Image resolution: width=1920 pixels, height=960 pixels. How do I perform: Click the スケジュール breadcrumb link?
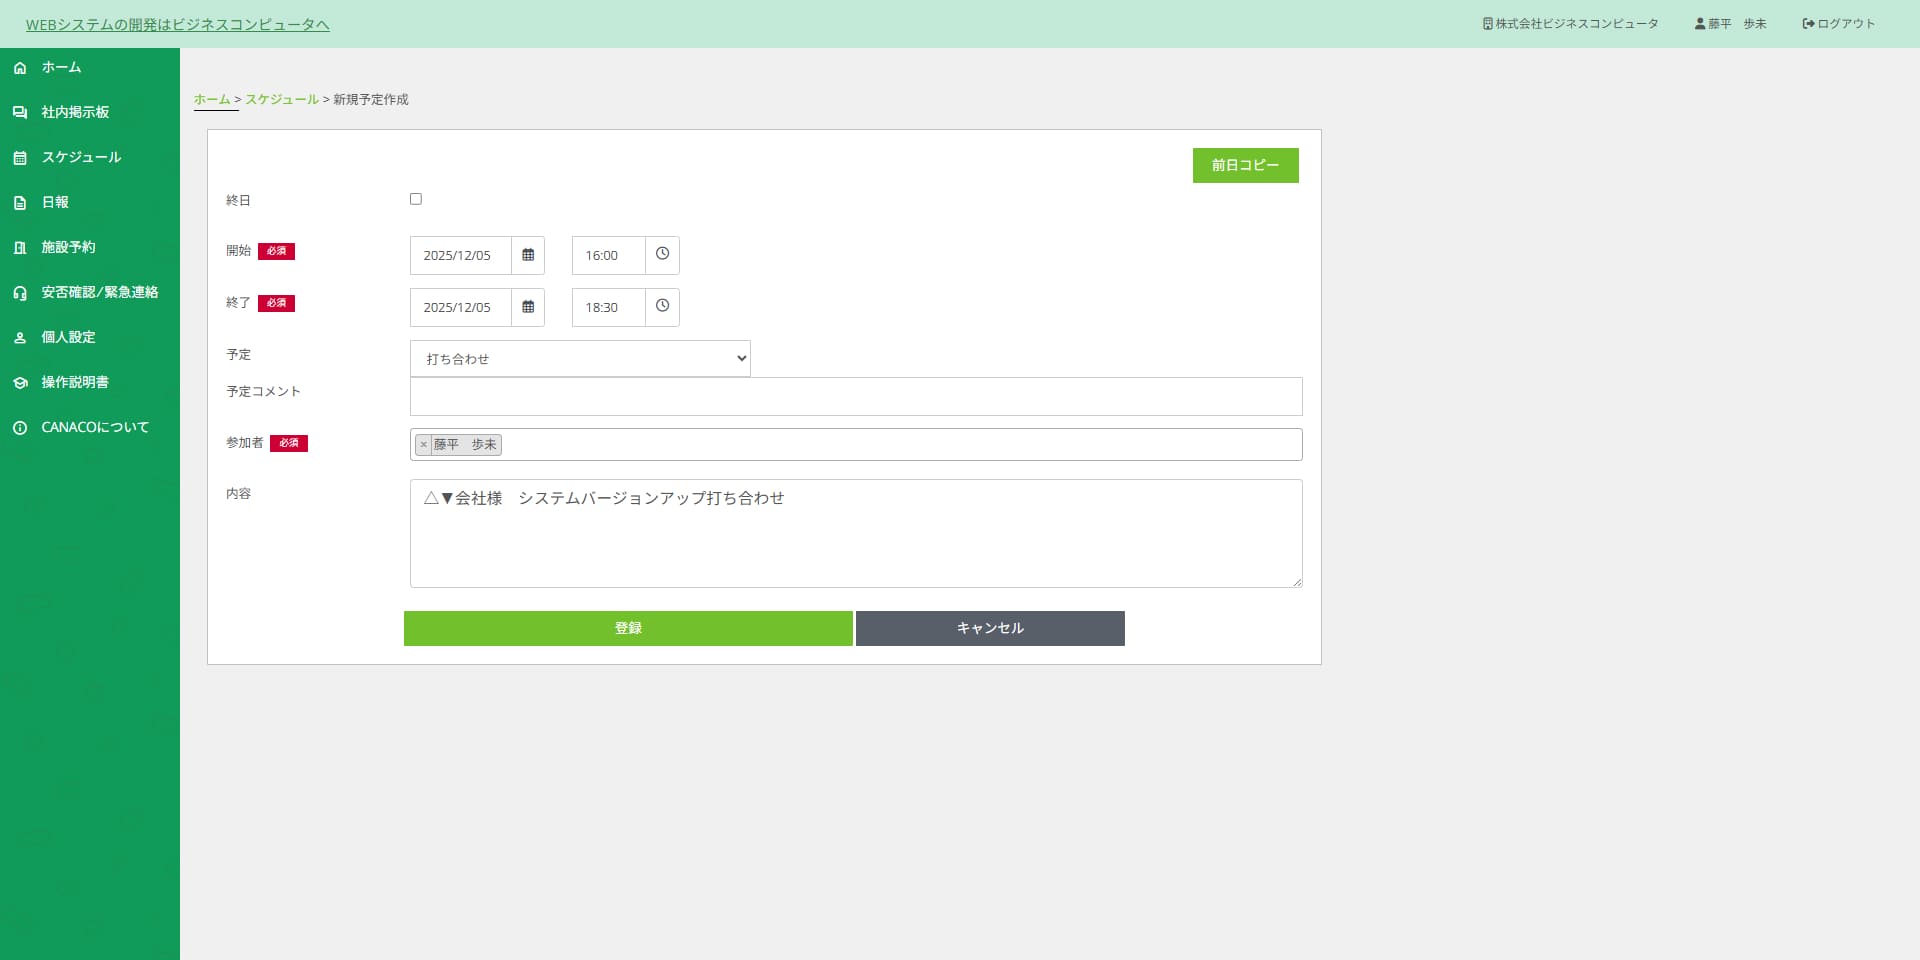click(x=282, y=99)
